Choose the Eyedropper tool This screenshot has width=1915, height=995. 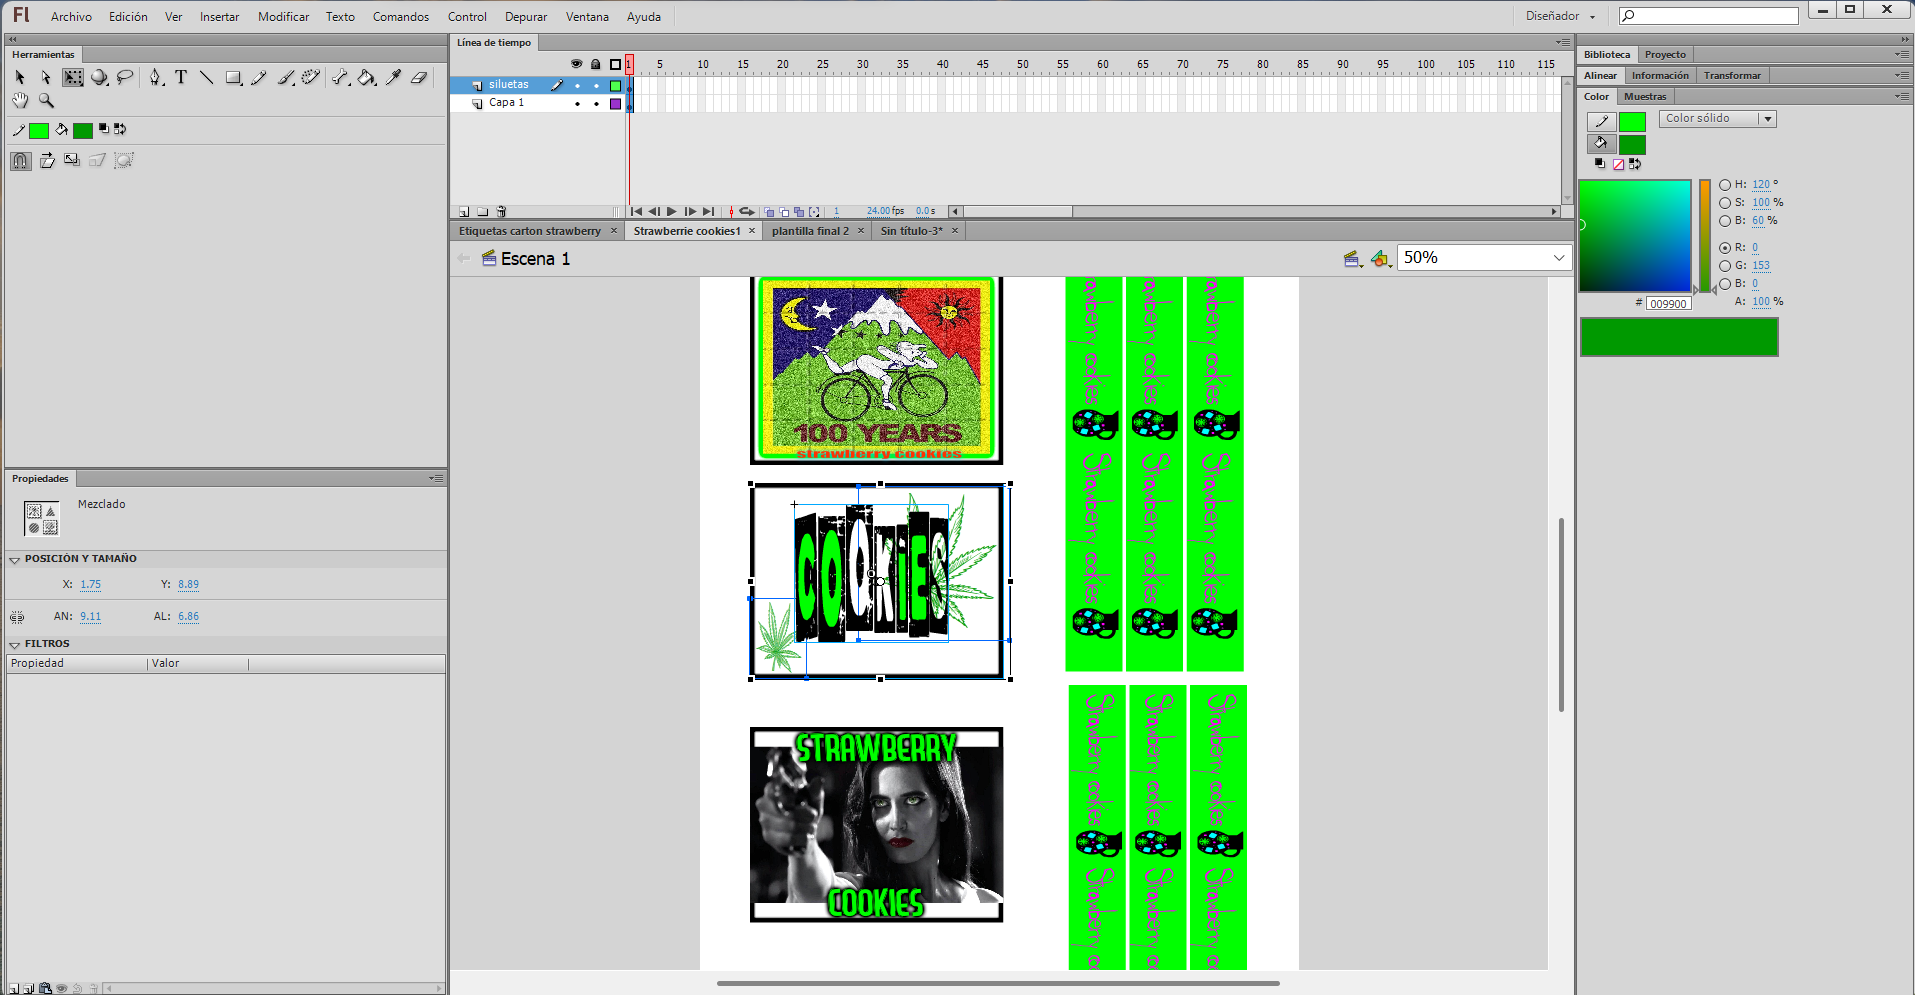393,77
